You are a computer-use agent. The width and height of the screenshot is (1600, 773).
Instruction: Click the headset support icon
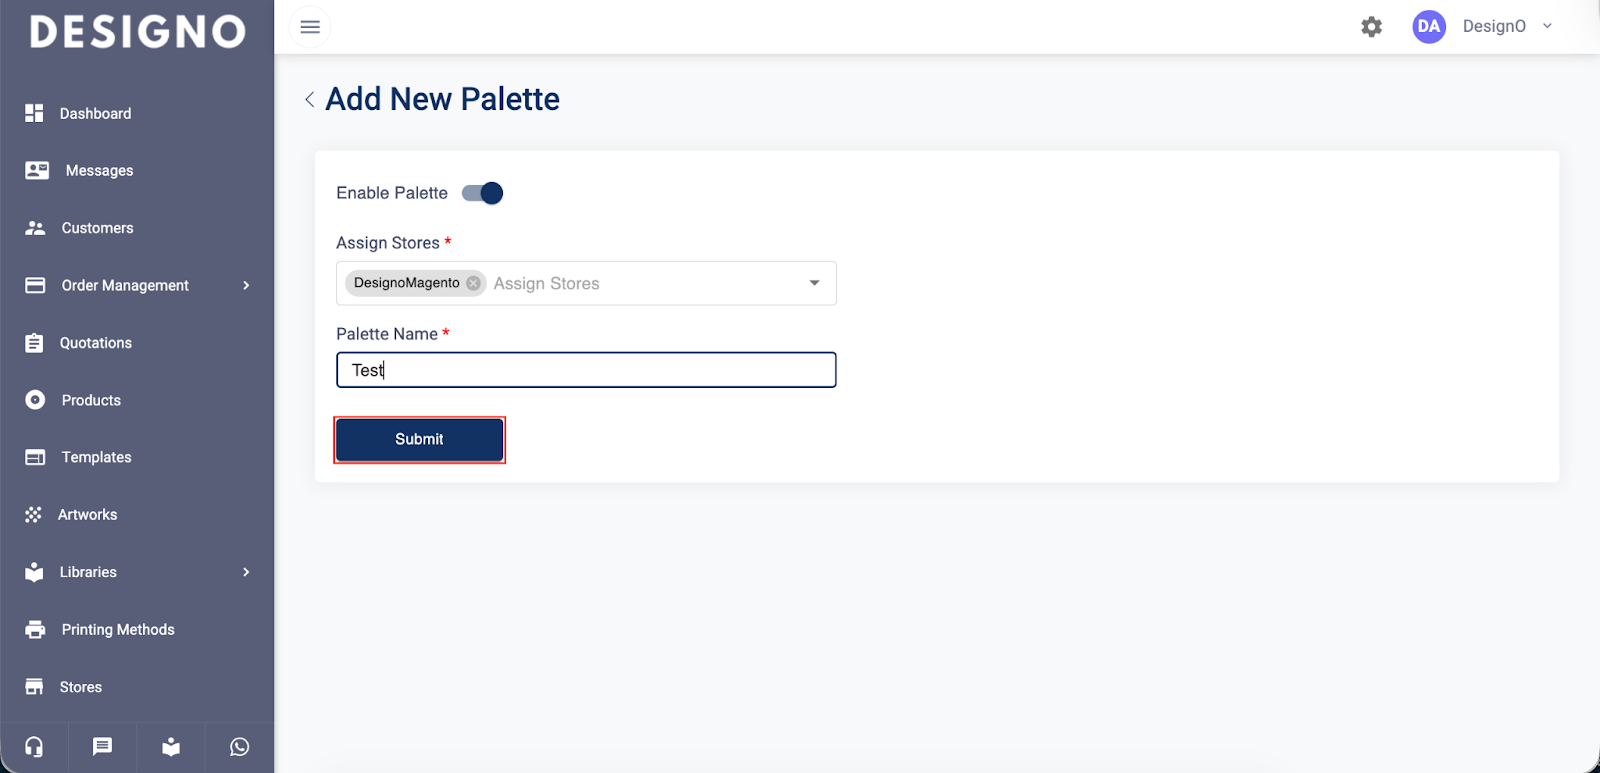click(x=34, y=747)
